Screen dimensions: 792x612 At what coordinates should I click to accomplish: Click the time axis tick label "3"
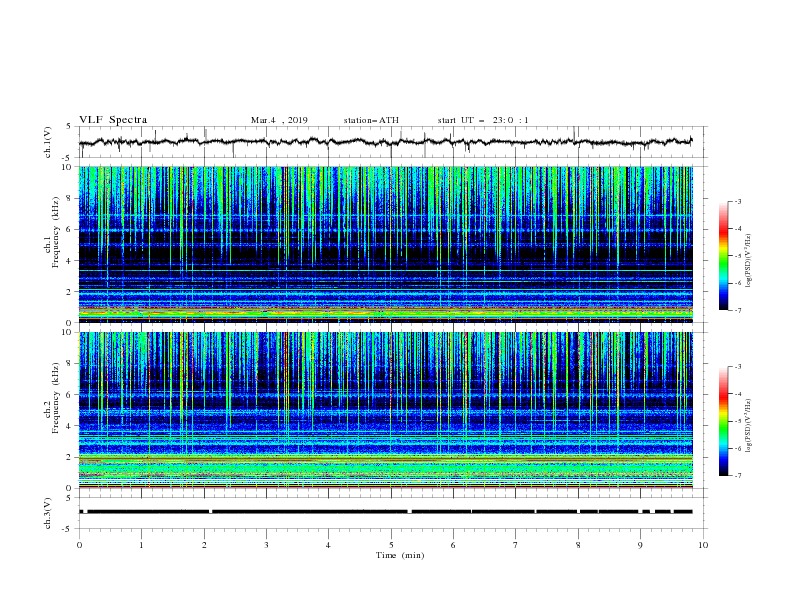pos(266,545)
